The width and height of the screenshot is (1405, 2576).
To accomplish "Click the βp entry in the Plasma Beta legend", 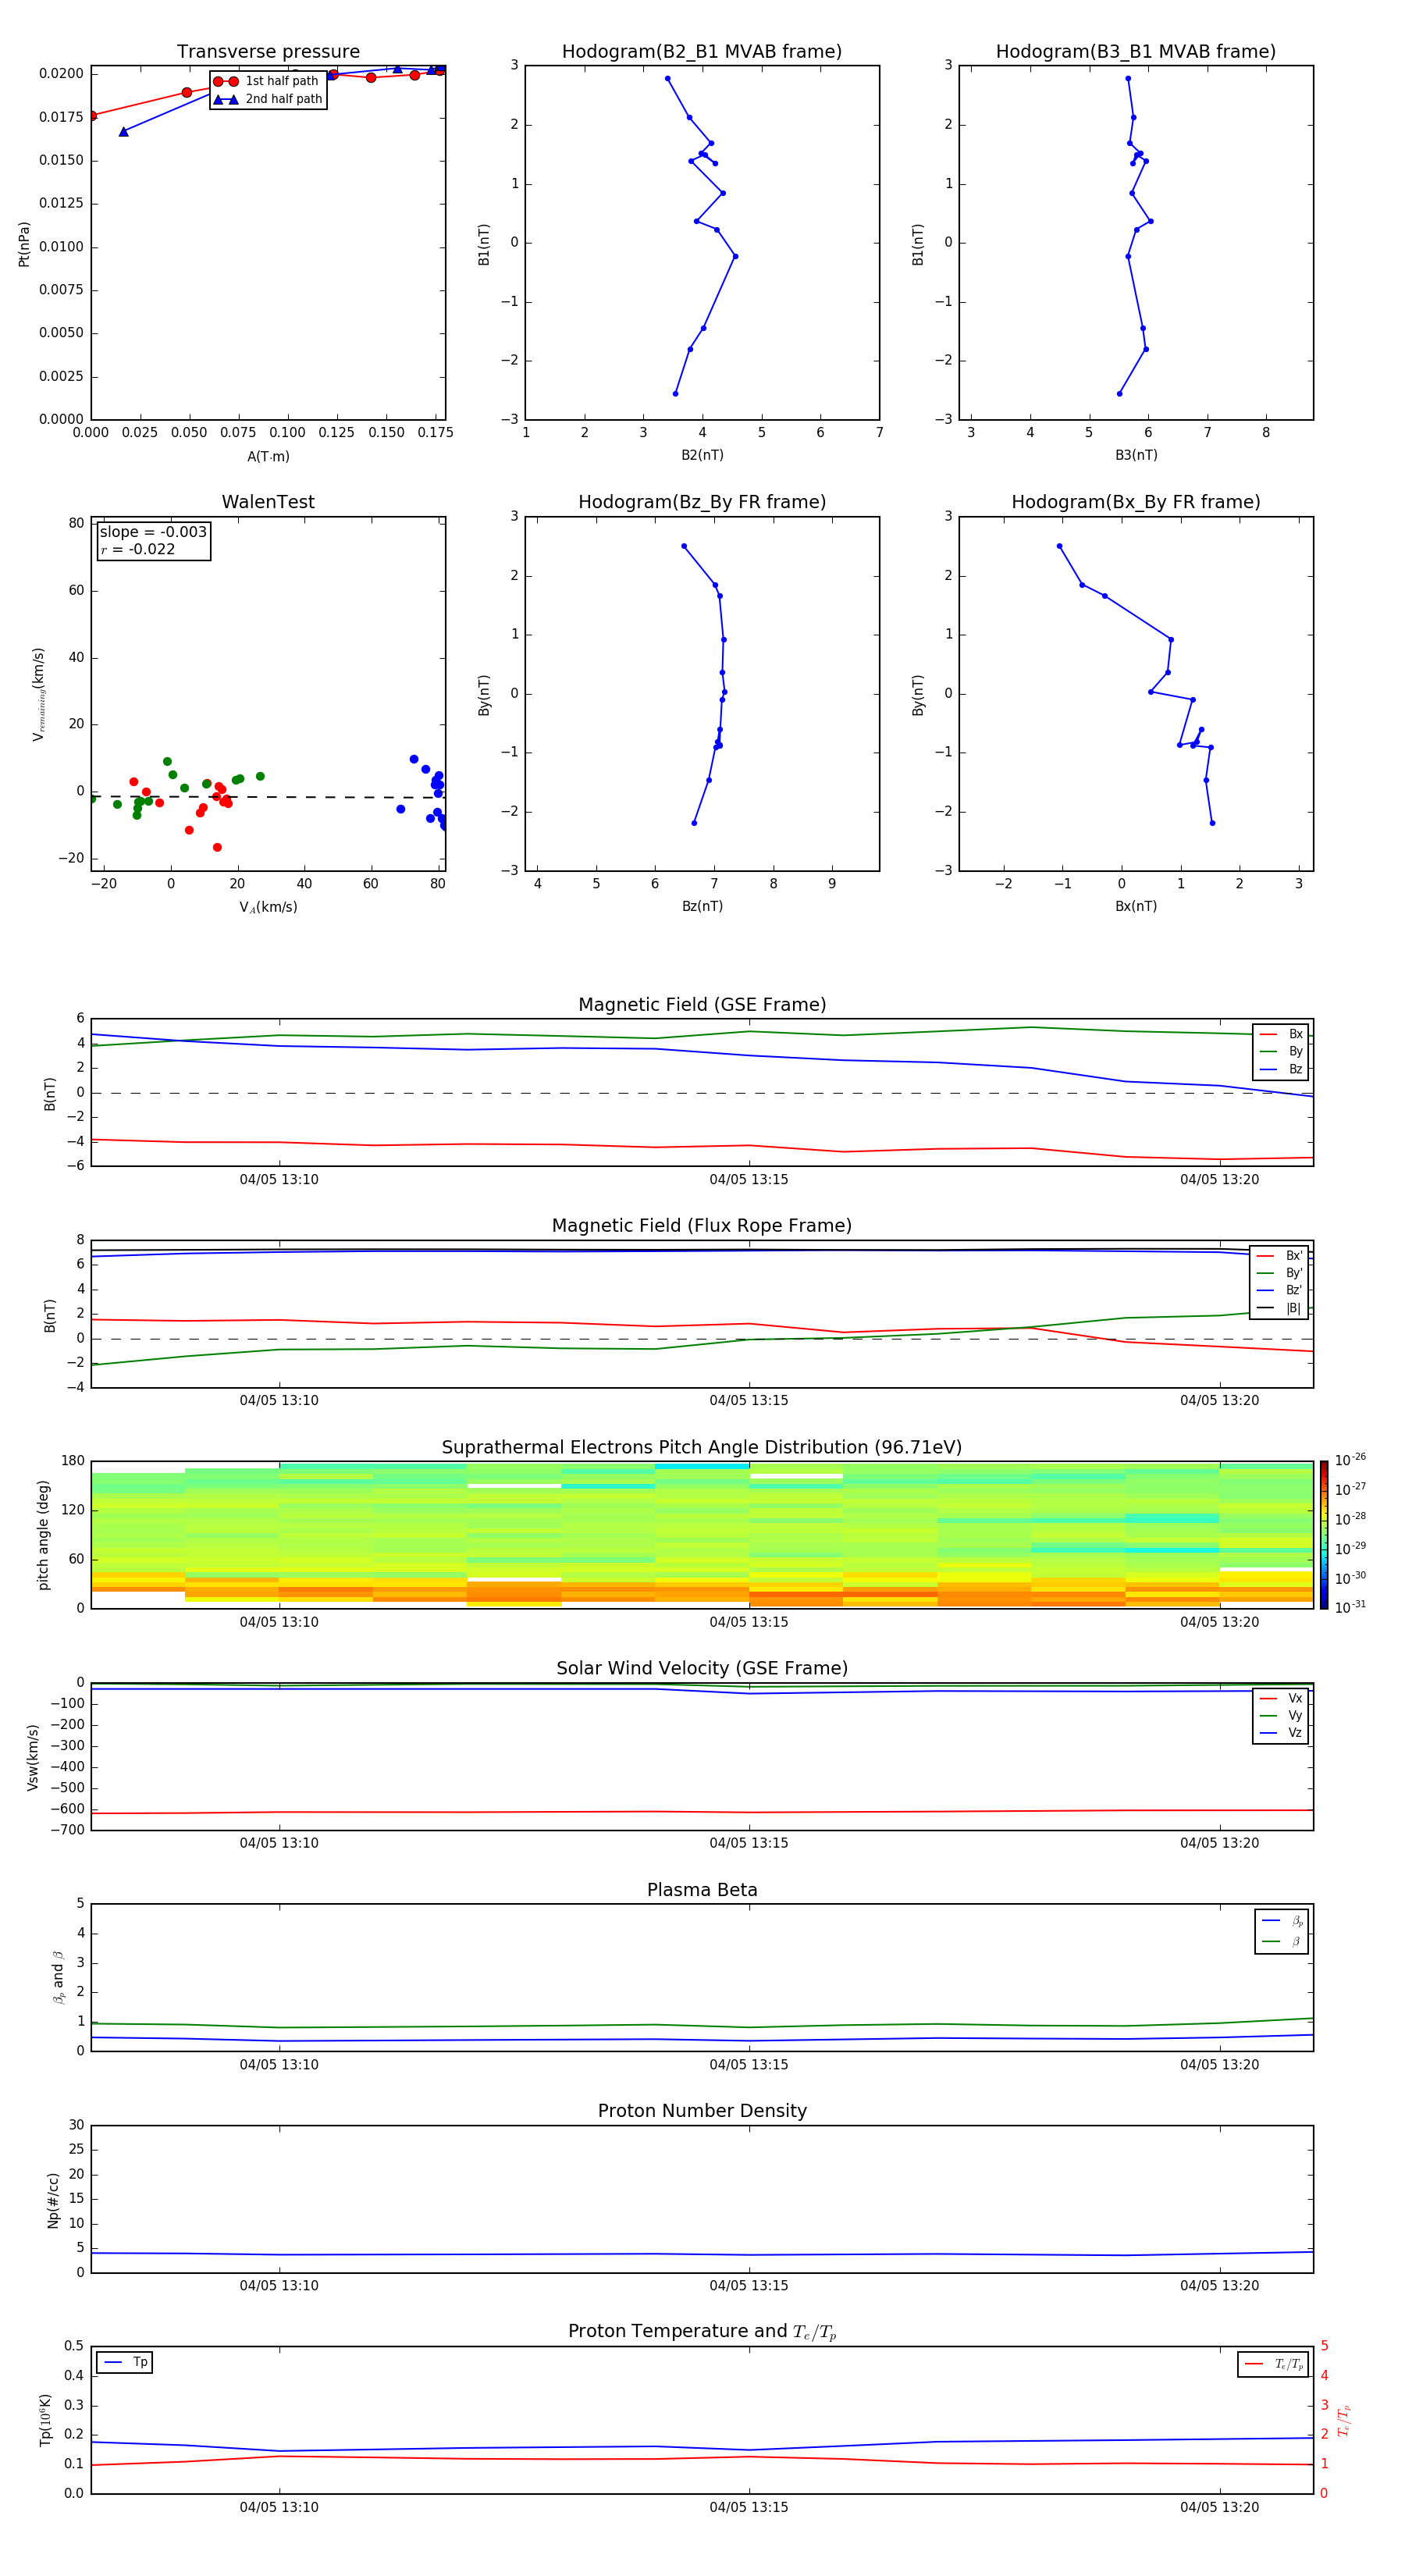I will 1282,1921.
